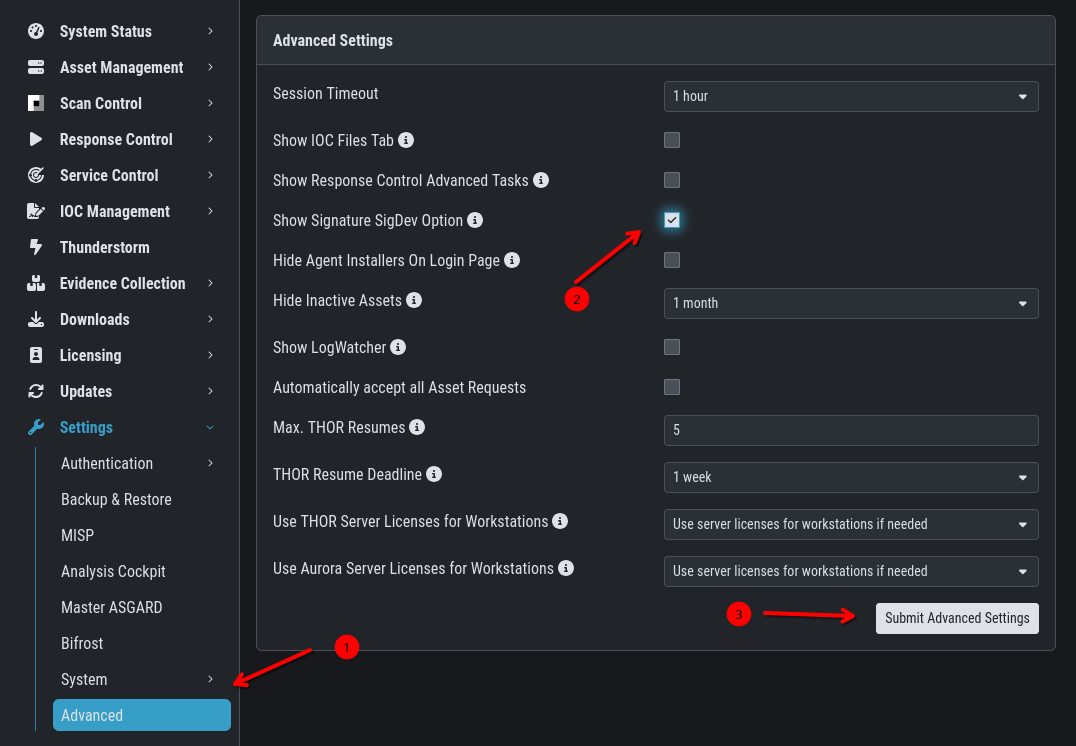Check Automatically accept all Asset Requests
The image size is (1076, 746).
(x=672, y=387)
